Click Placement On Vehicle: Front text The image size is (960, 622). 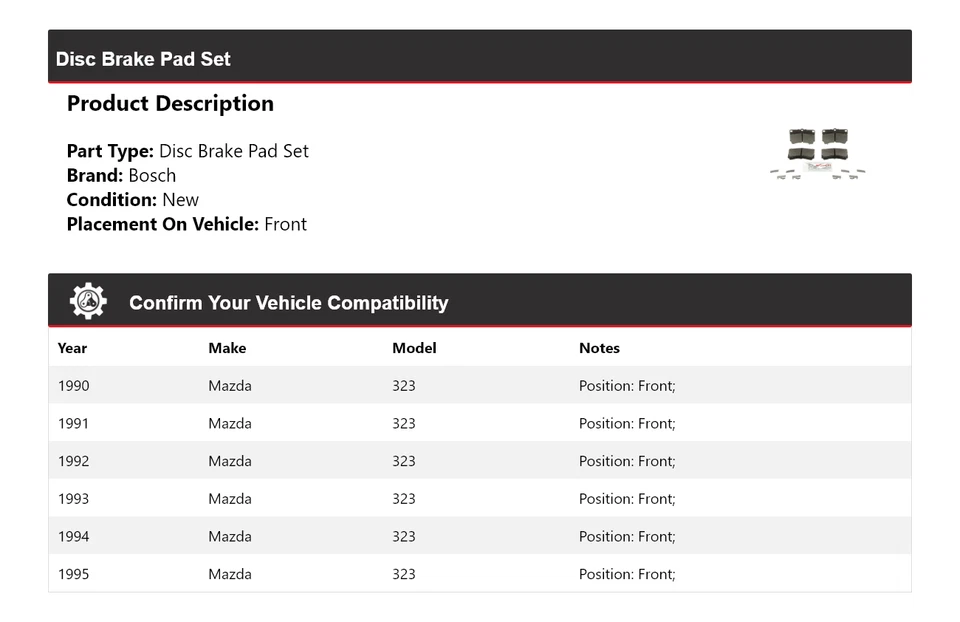click(186, 224)
